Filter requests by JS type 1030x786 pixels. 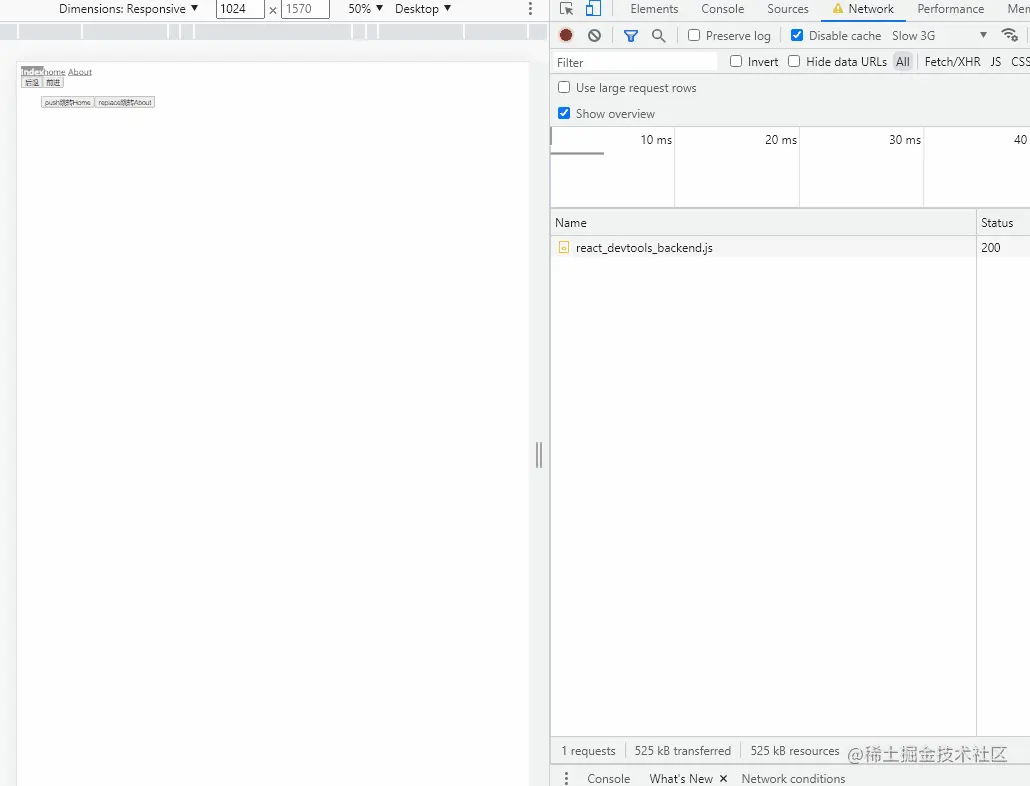point(996,62)
